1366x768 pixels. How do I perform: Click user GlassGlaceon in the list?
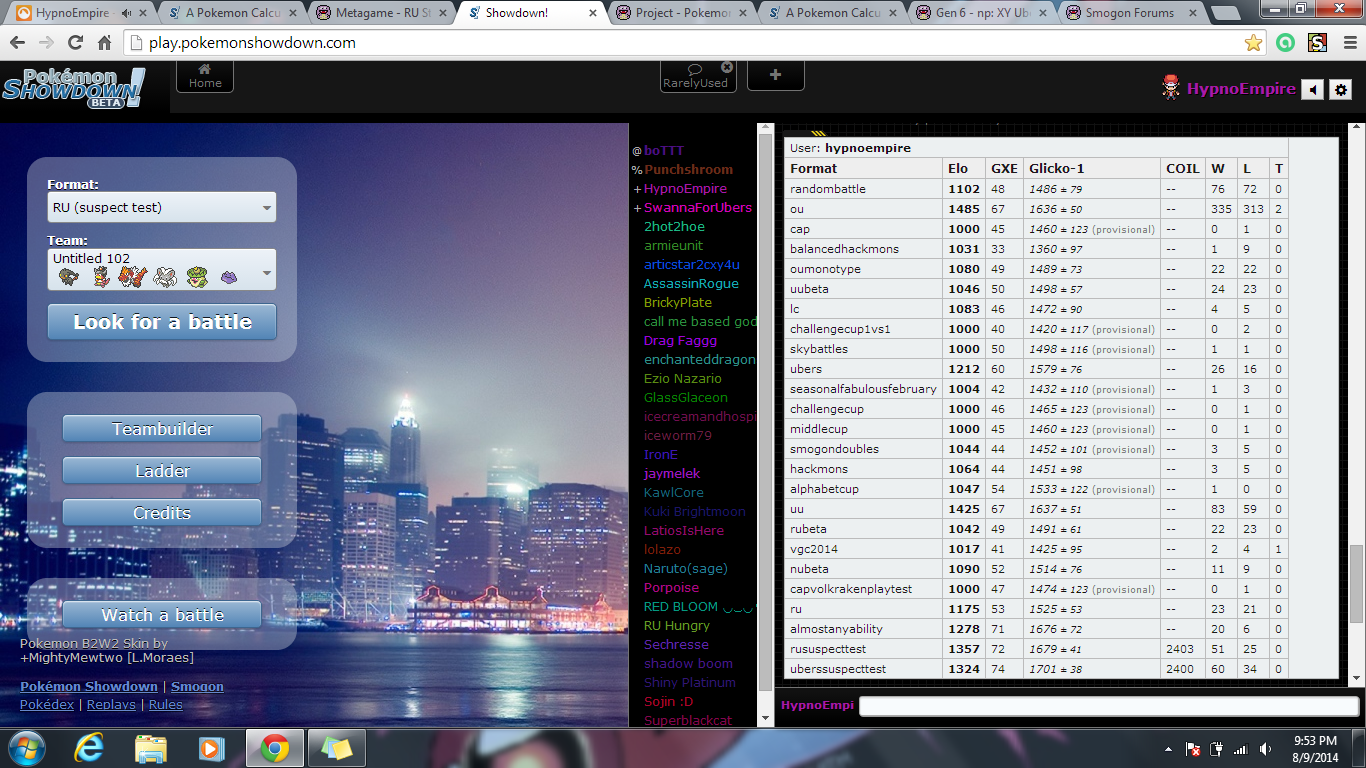686,398
